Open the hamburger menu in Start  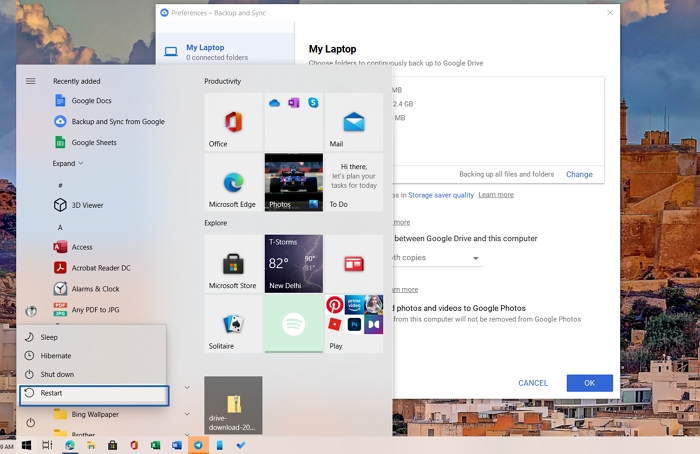click(x=31, y=81)
